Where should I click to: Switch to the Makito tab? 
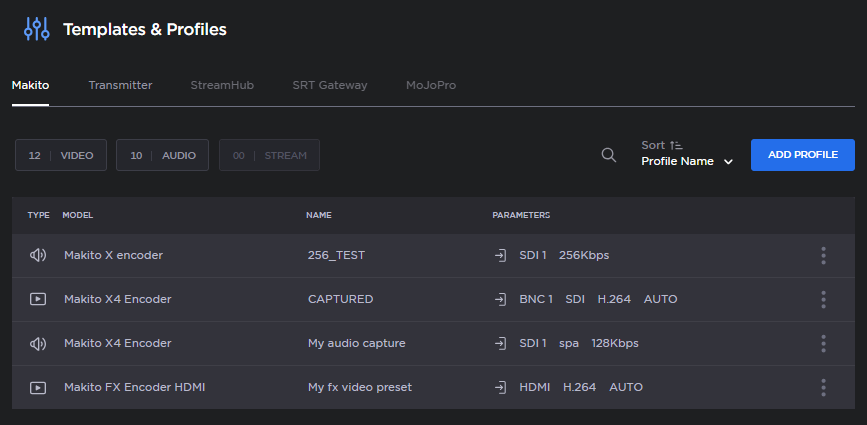coord(30,85)
